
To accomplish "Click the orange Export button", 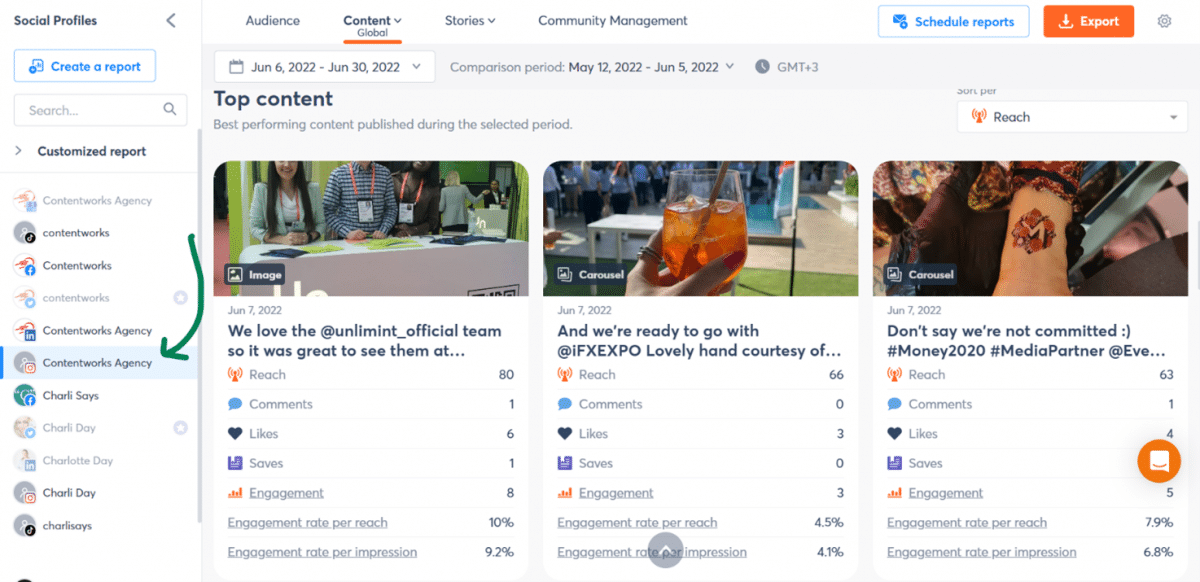I will [1088, 21].
